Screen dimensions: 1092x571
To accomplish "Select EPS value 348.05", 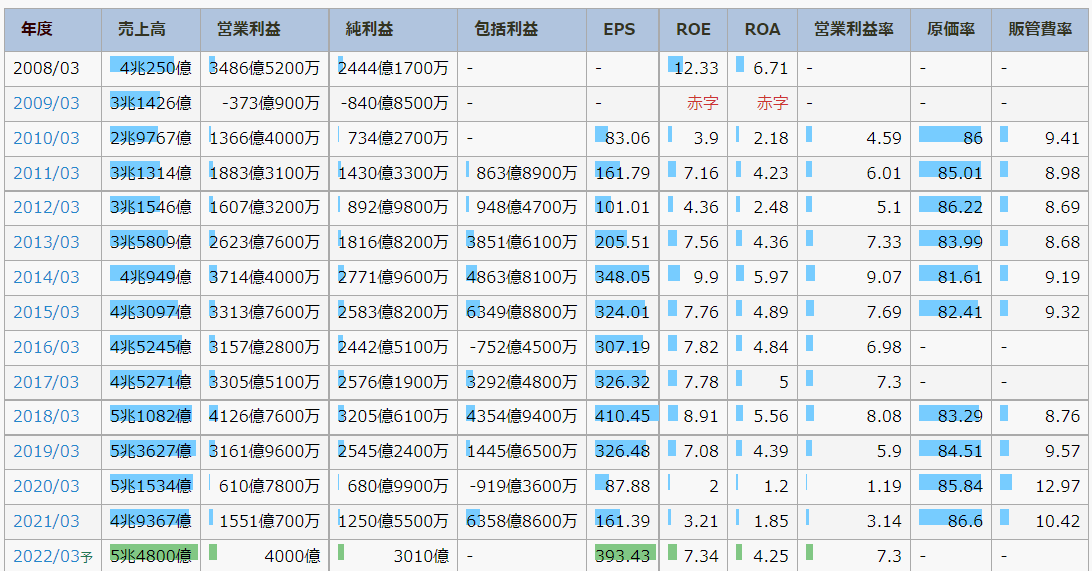I will 623,277.
